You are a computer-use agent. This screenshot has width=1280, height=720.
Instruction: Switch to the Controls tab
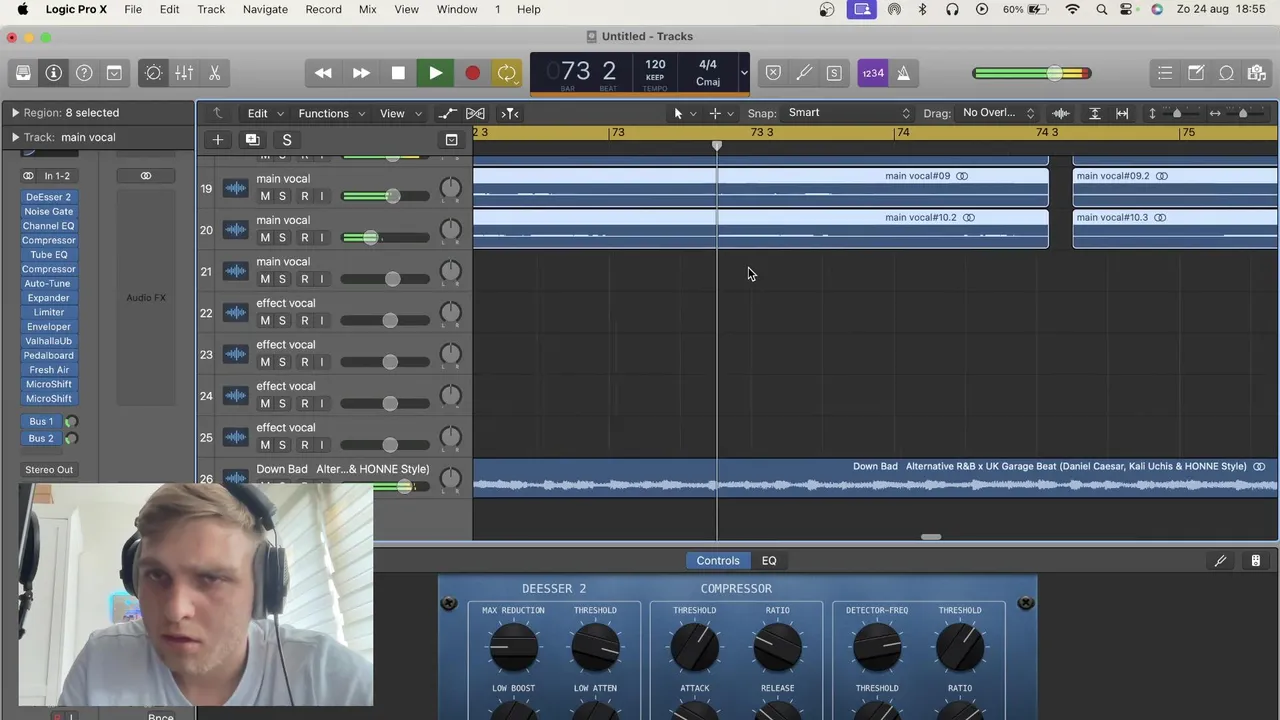pos(718,561)
